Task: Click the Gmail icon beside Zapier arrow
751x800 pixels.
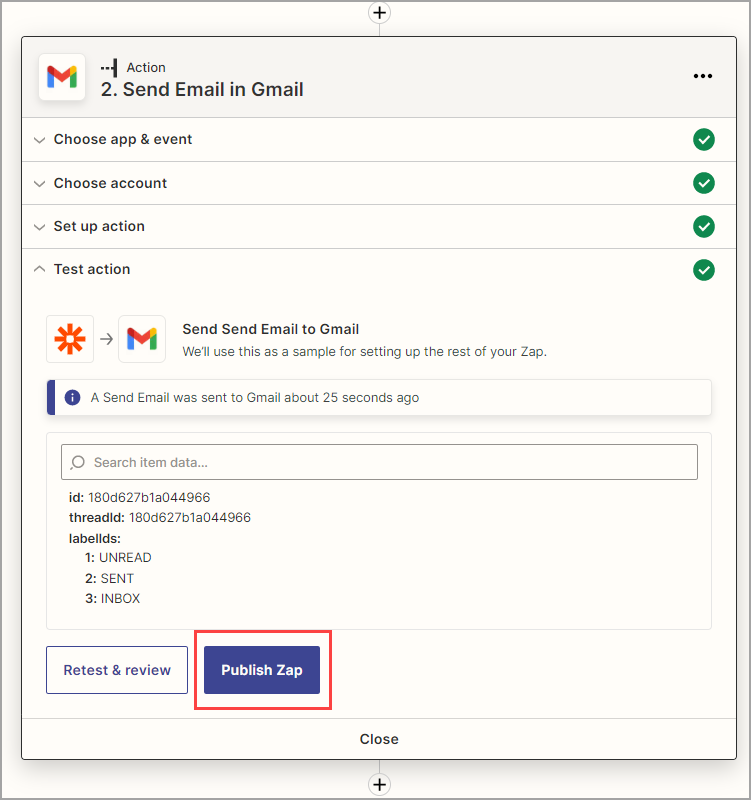Action: tap(142, 339)
